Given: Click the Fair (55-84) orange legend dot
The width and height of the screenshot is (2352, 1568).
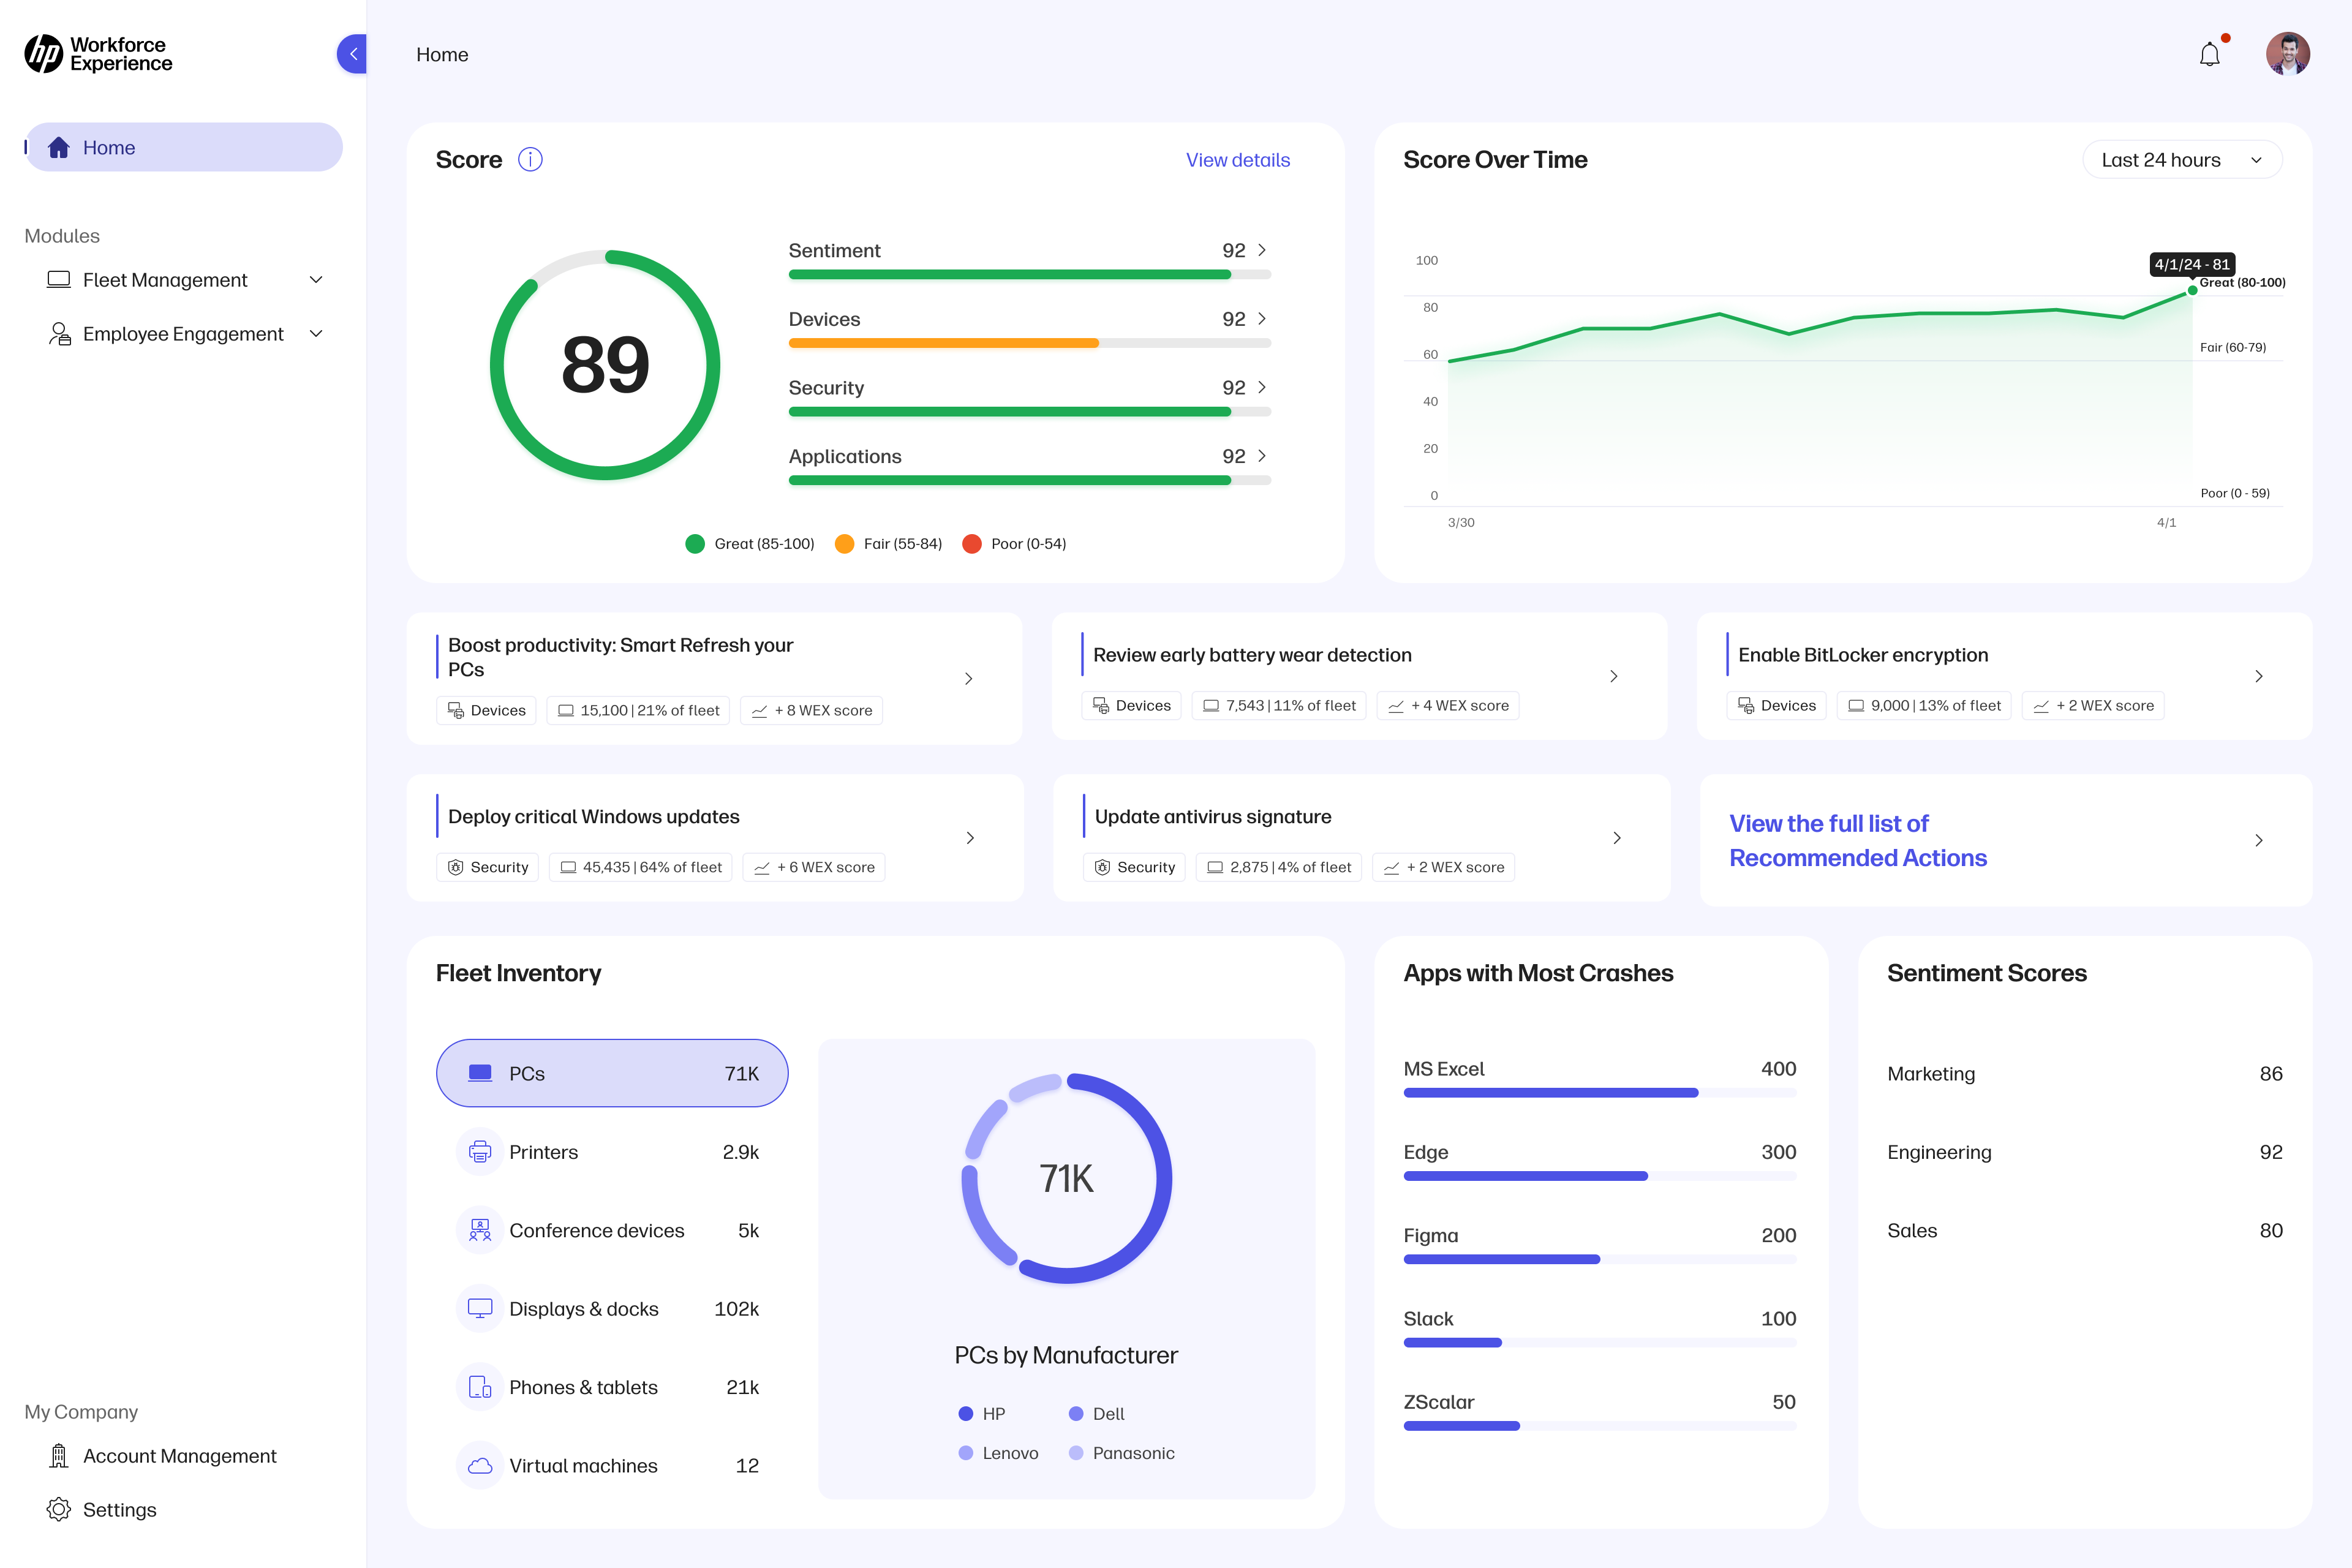Looking at the screenshot, I should pyautogui.click(x=844, y=544).
